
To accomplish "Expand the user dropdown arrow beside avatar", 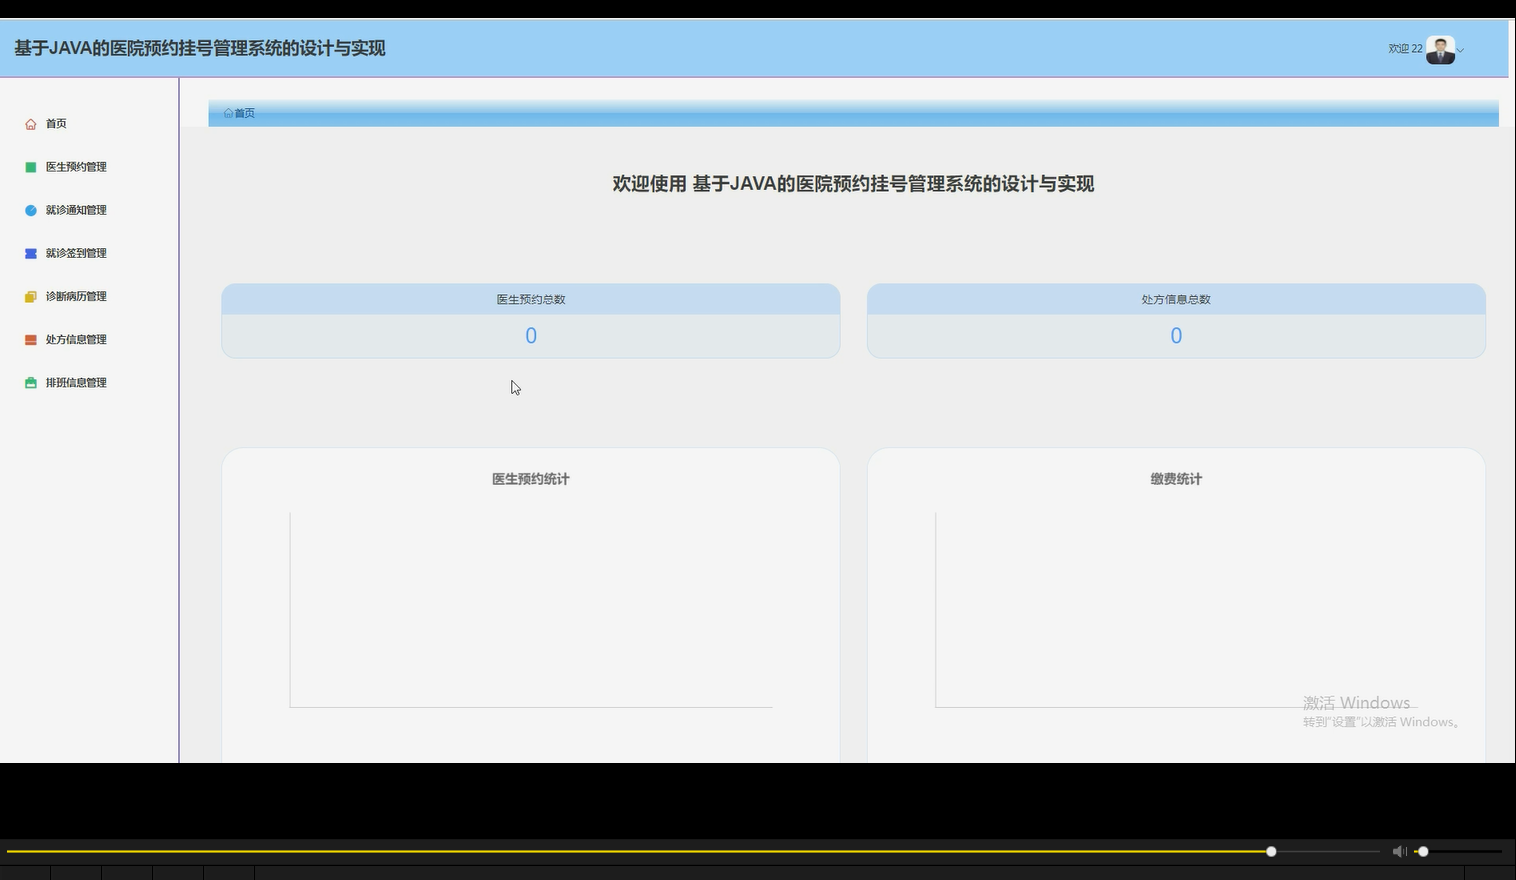I will click(1461, 50).
